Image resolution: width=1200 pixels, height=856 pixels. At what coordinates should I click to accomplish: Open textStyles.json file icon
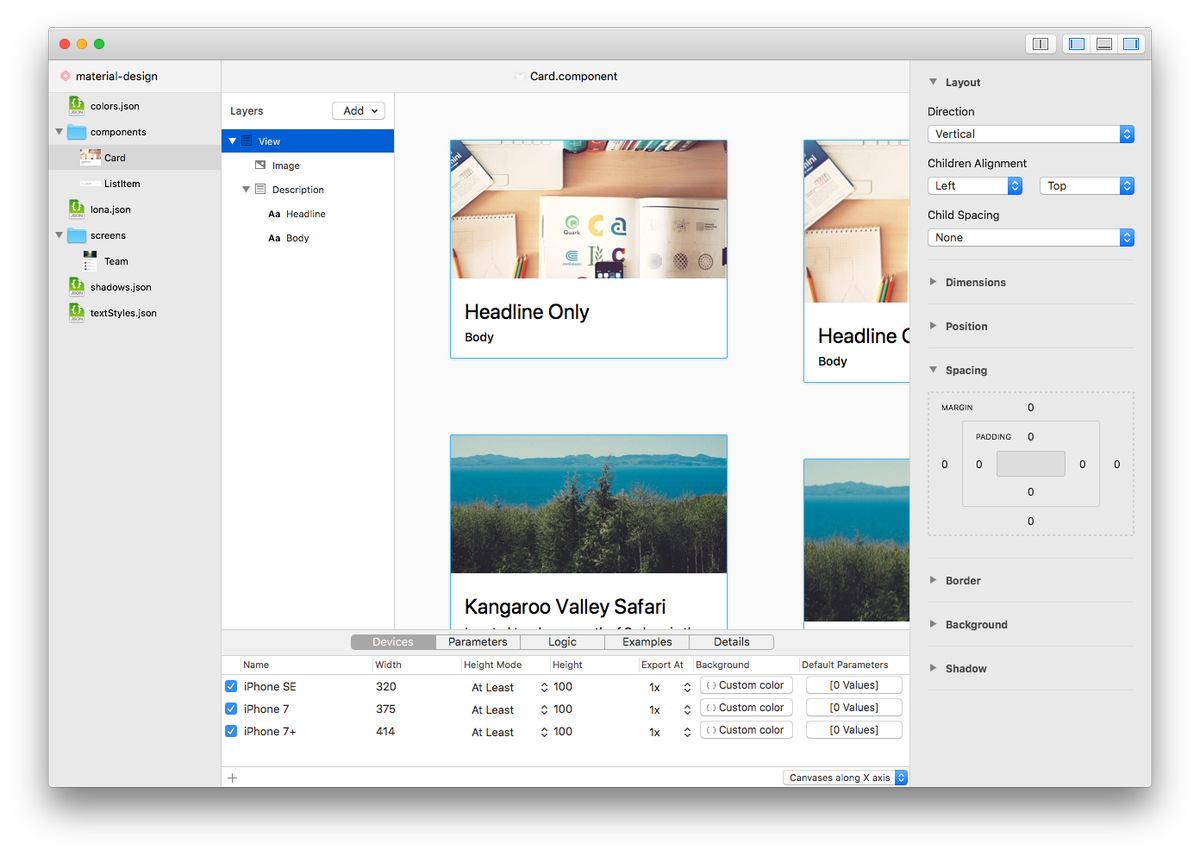click(x=76, y=313)
